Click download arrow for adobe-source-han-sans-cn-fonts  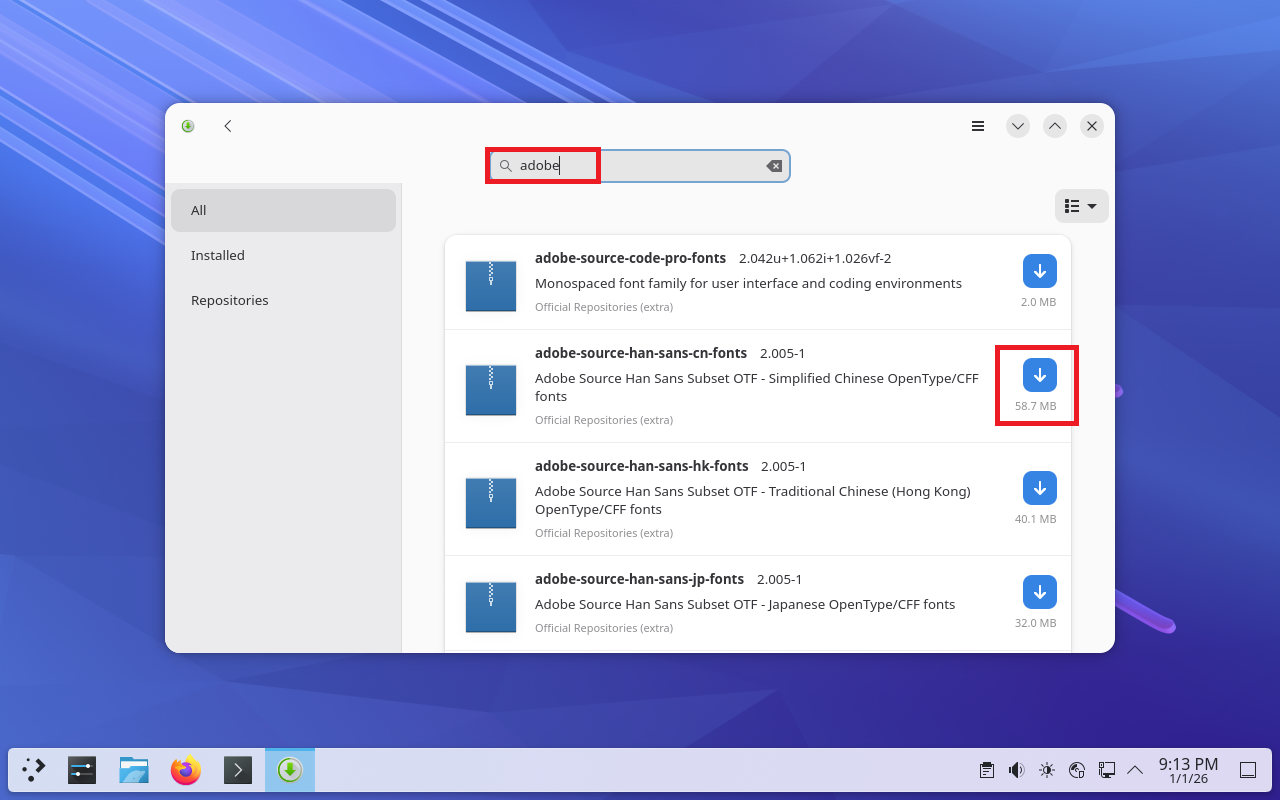click(1039, 375)
